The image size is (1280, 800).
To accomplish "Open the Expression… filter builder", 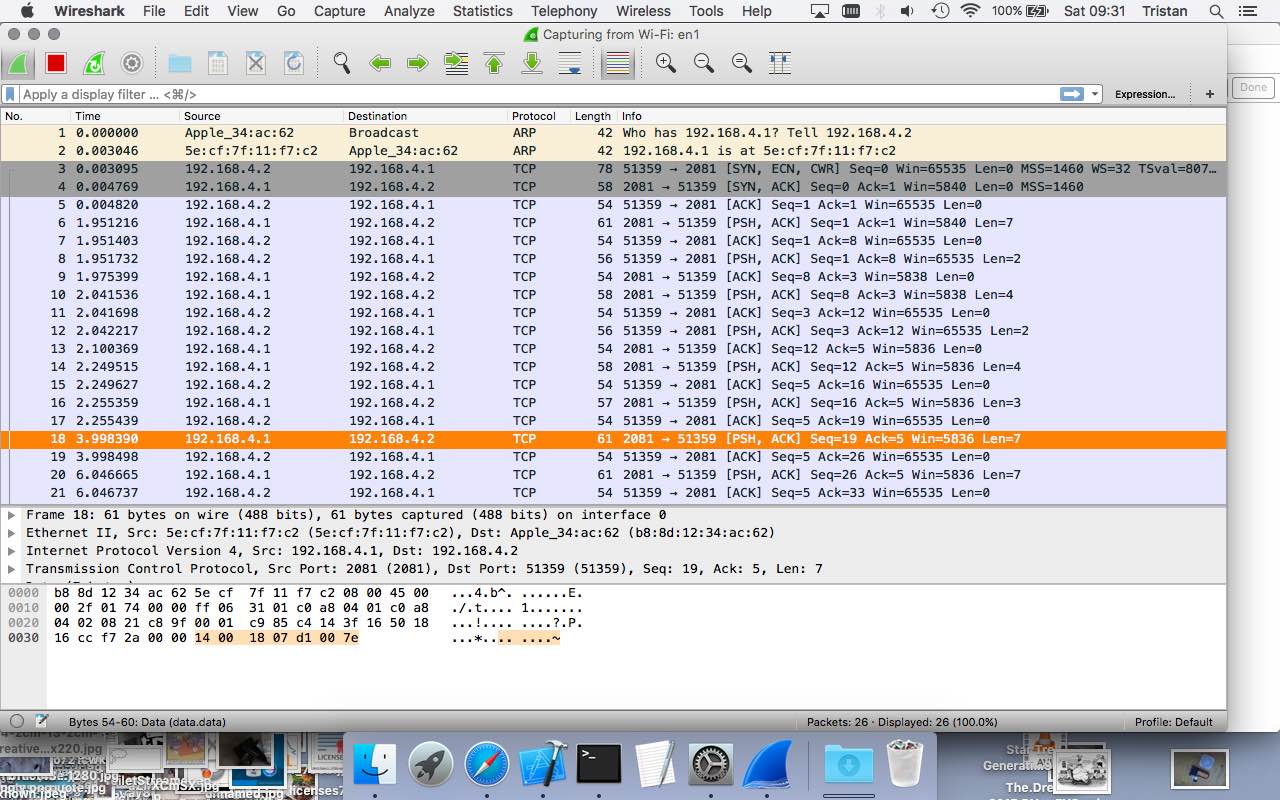I will tap(1145, 94).
